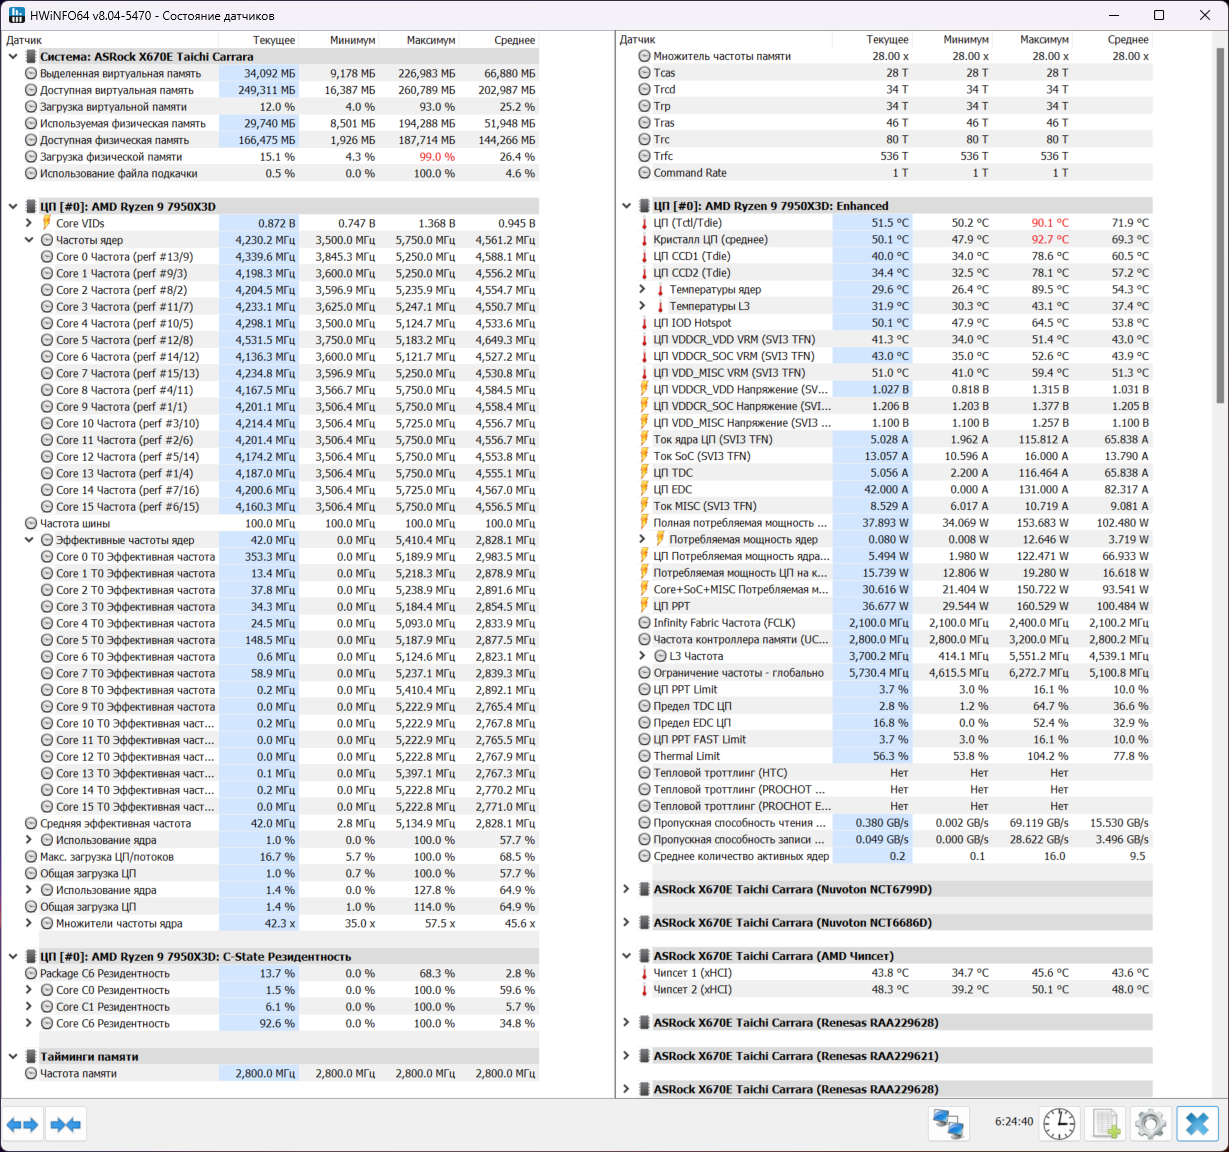This screenshot has width=1229, height=1152.
Task: Click the right pane Среднее column header
Action: [1111, 40]
